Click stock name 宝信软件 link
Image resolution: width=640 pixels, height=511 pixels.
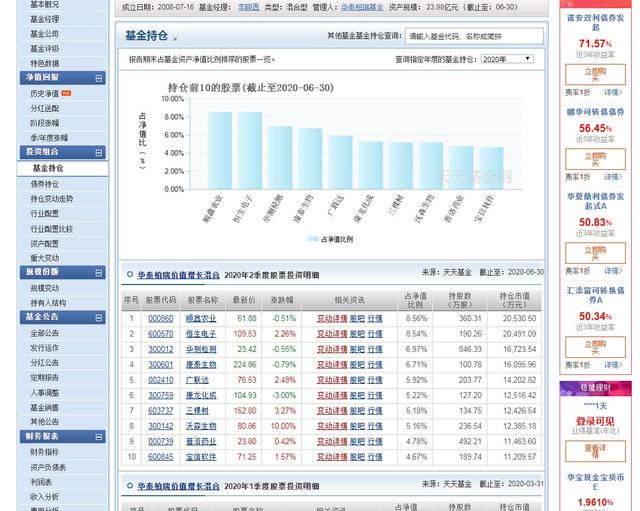201,457
